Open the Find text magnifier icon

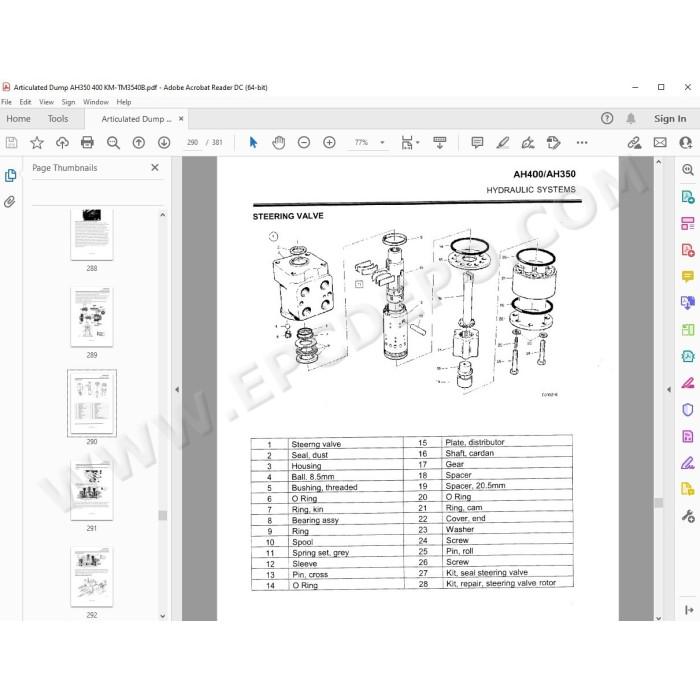113,143
